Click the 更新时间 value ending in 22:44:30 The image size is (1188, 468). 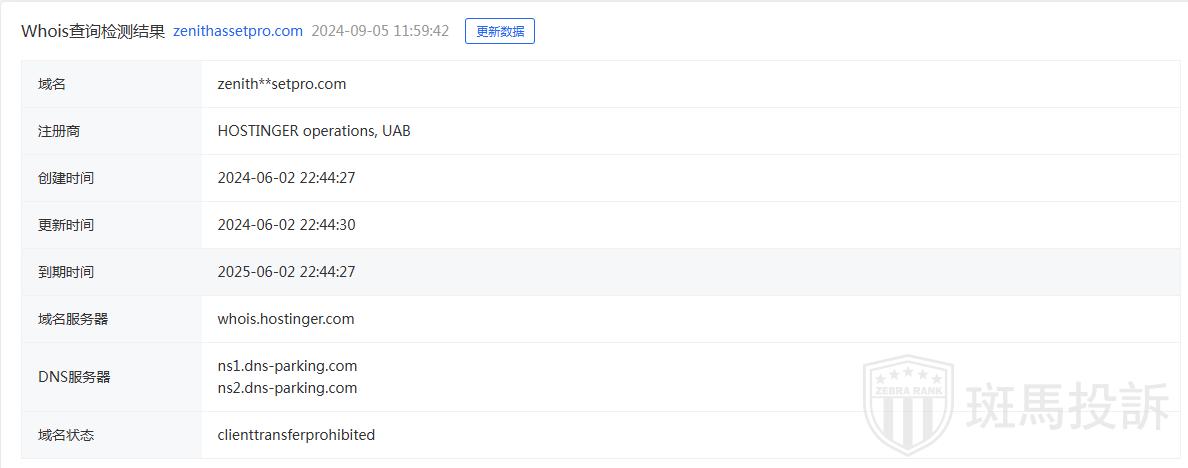click(x=286, y=225)
